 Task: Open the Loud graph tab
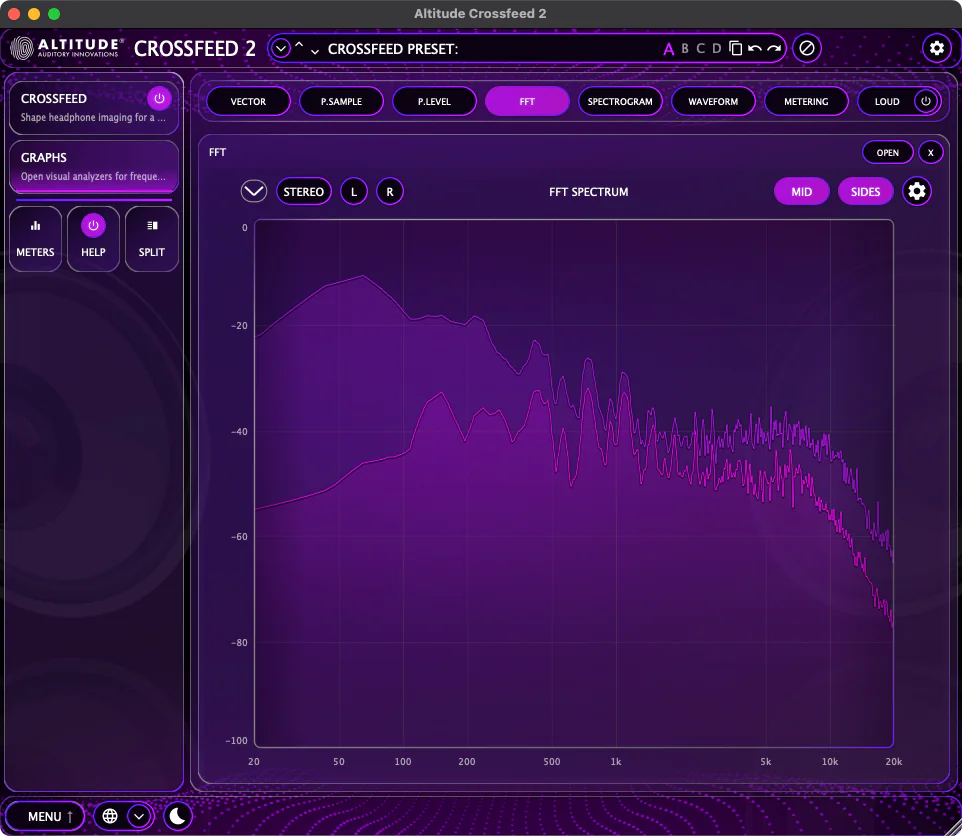click(887, 101)
